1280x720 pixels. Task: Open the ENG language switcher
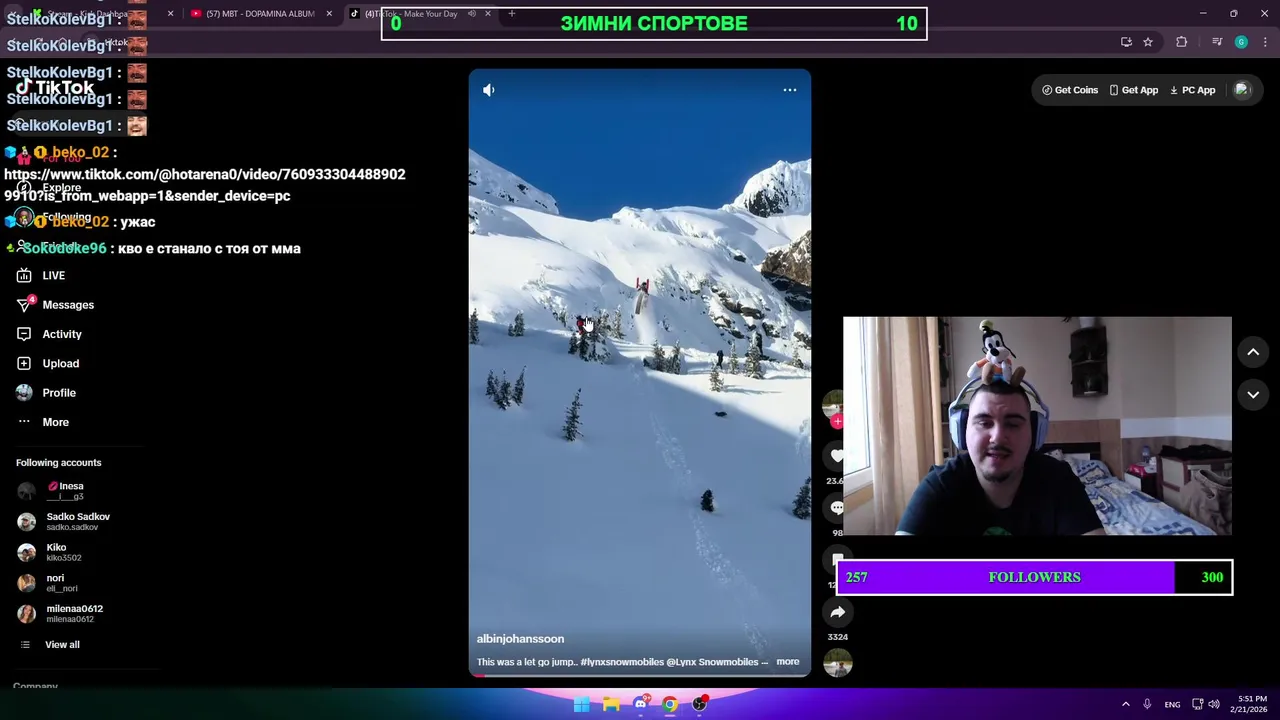pos(1172,705)
